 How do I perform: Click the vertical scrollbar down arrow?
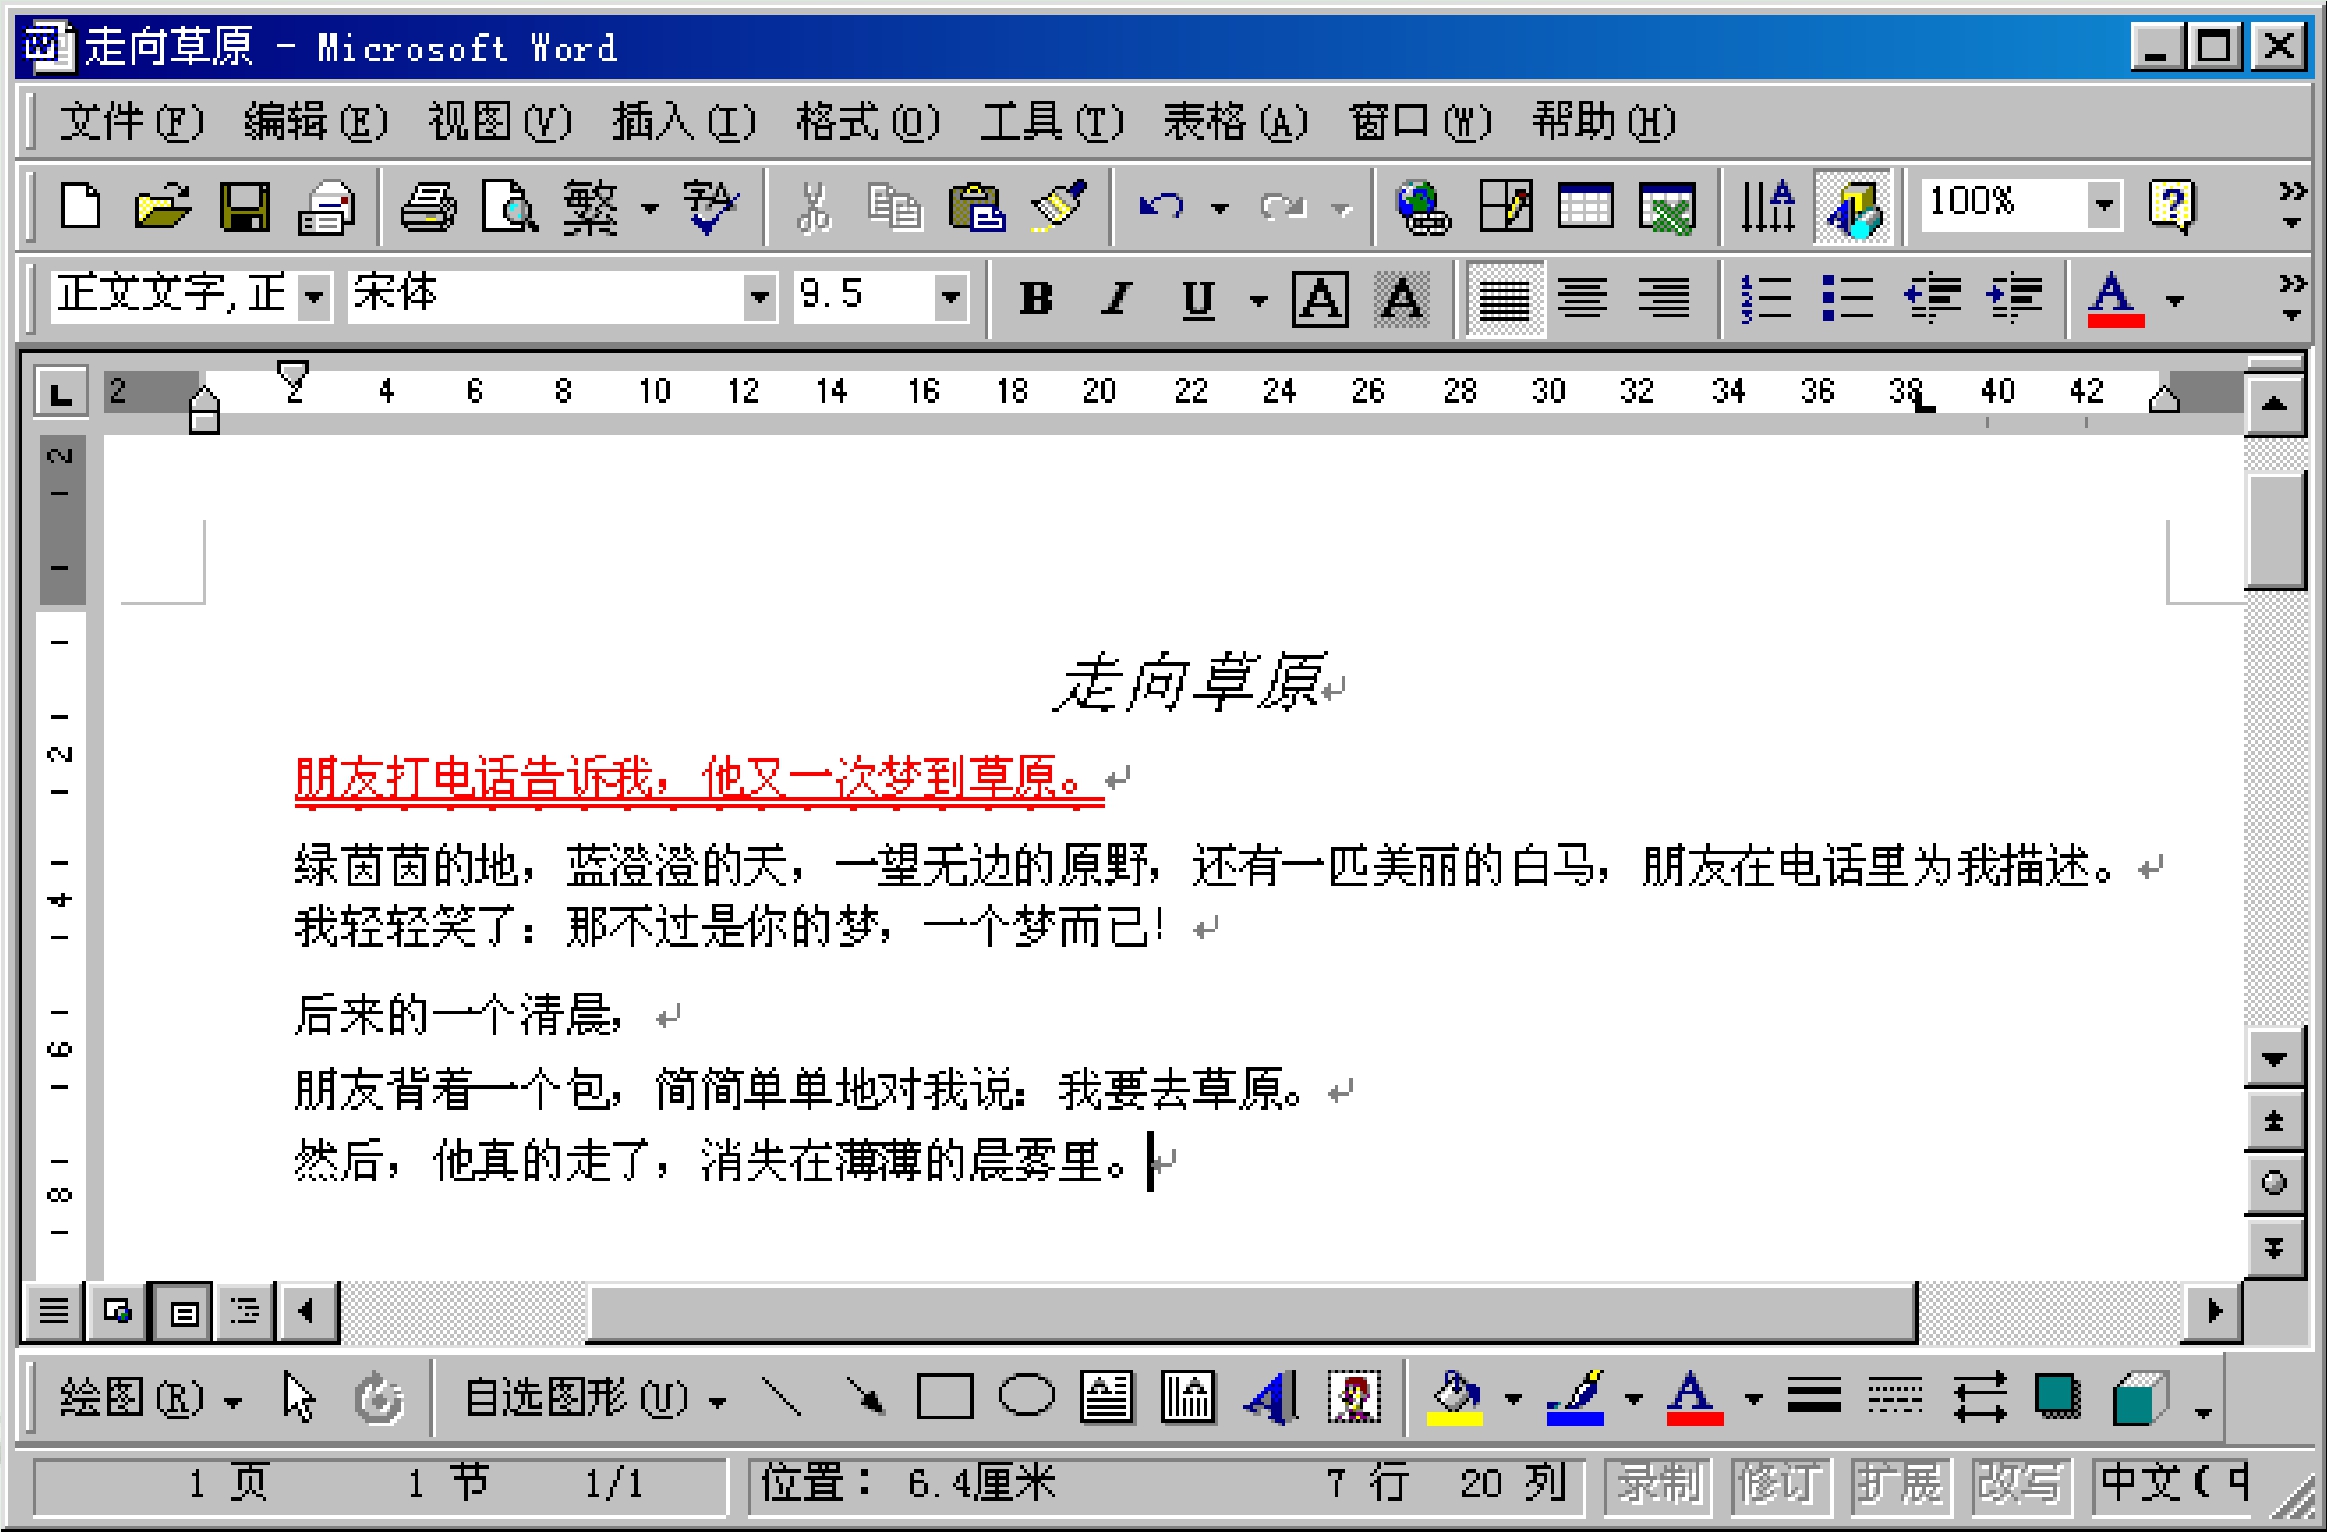(x=2275, y=1059)
